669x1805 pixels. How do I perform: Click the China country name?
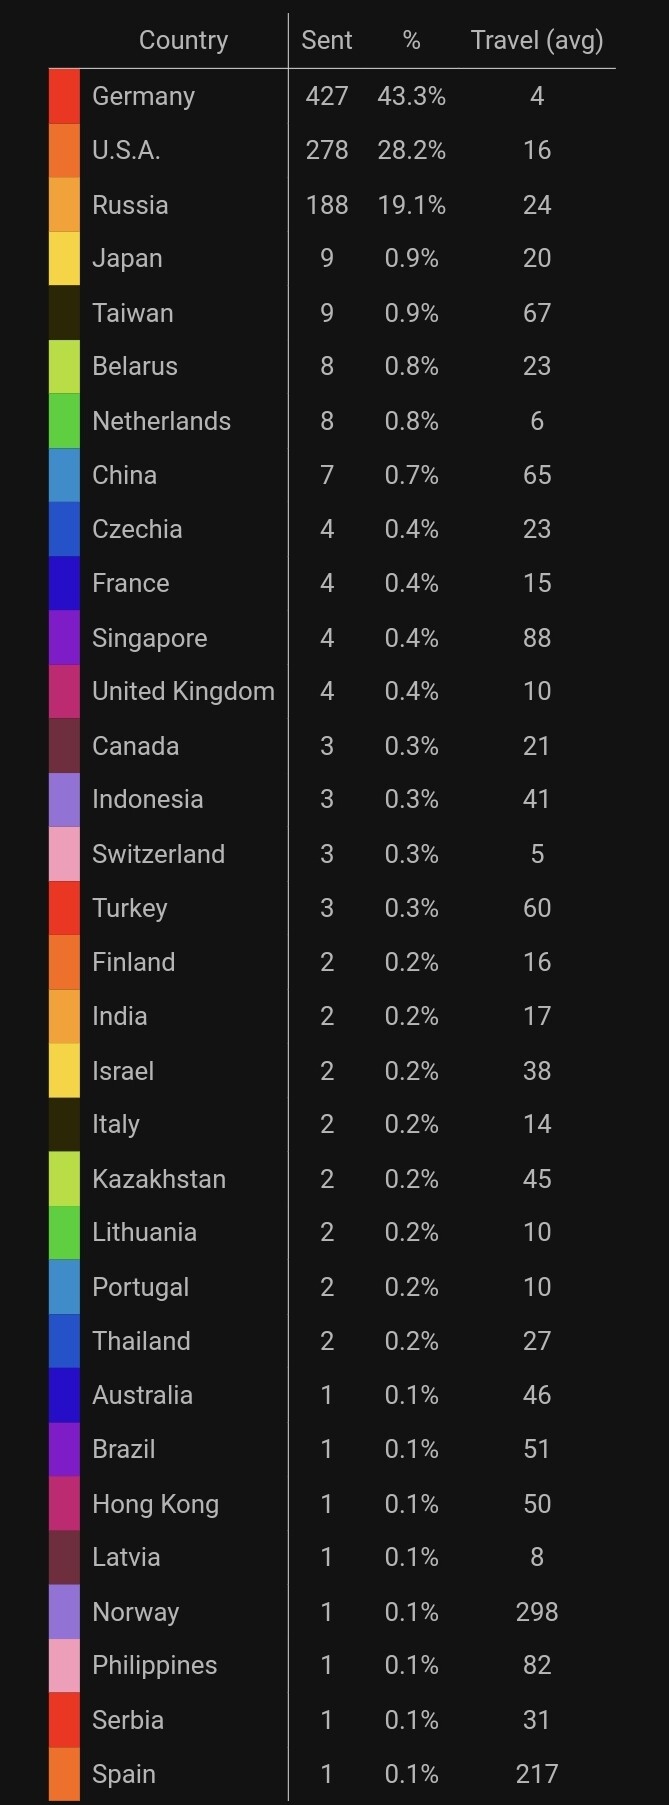(x=124, y=474)
